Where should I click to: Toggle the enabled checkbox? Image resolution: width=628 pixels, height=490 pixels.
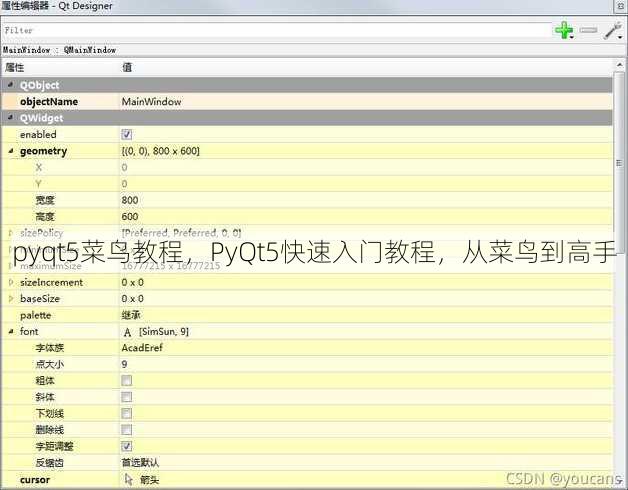click(x=127, y=135)
